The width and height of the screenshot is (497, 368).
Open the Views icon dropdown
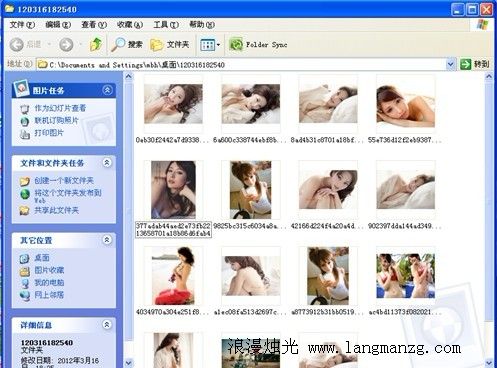click(x=210, y=45)
